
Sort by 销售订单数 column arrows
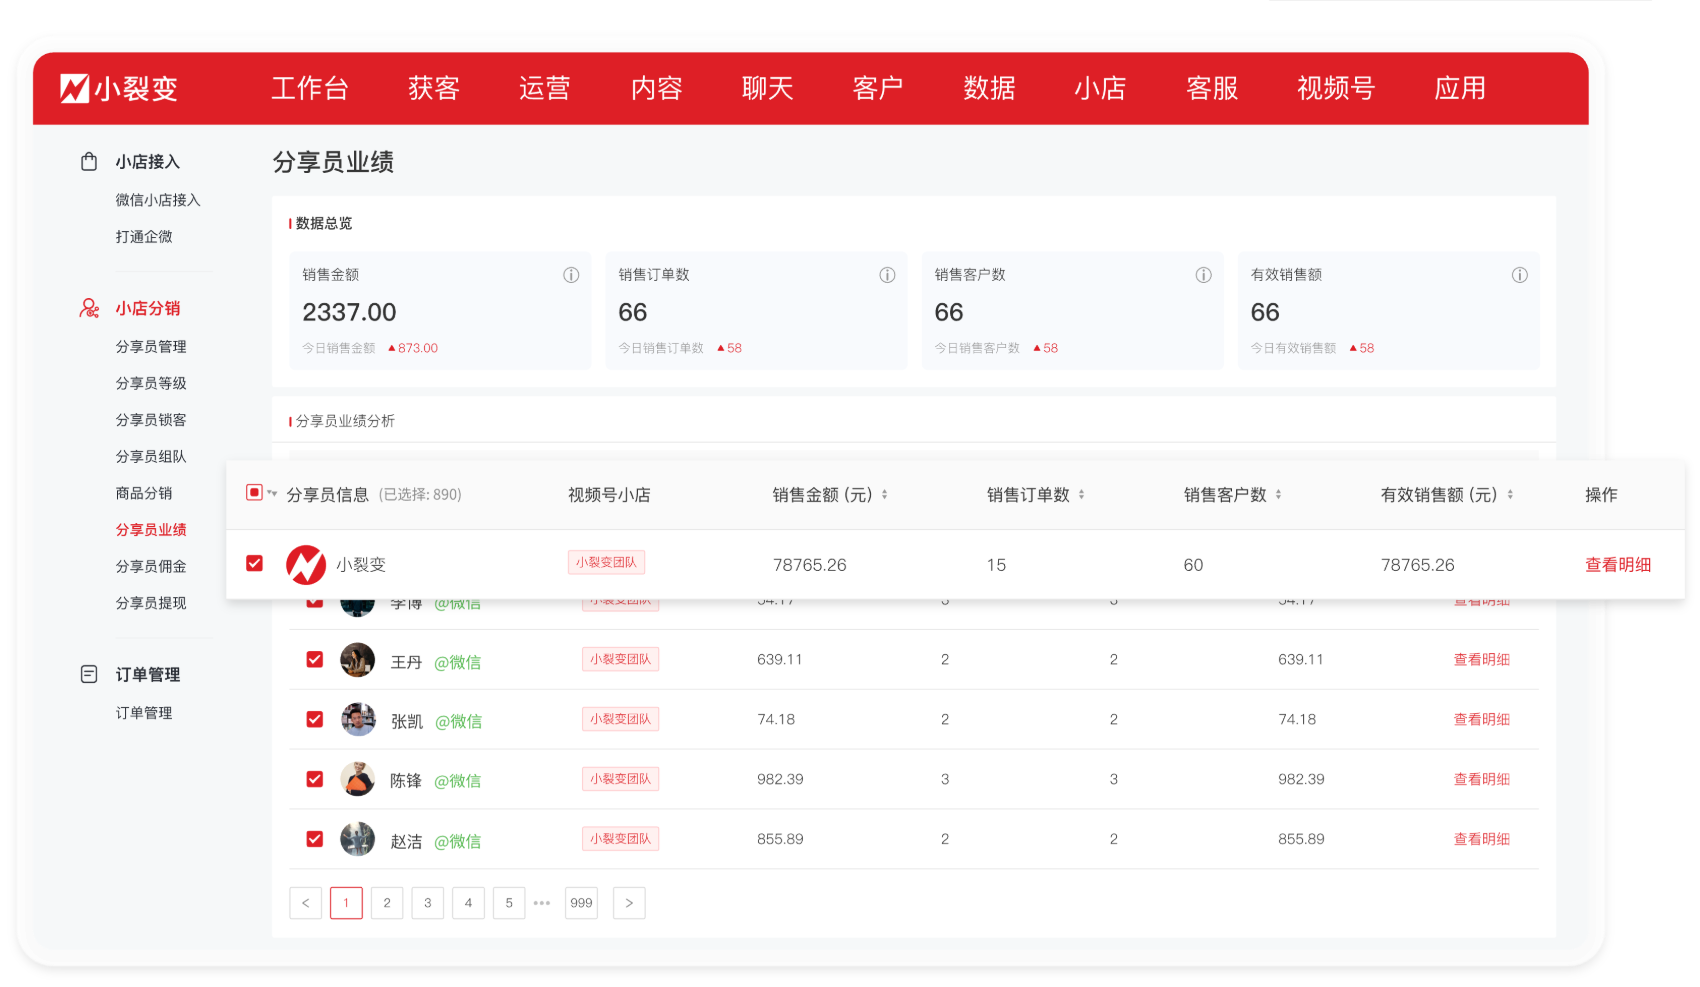[1082, 494]
